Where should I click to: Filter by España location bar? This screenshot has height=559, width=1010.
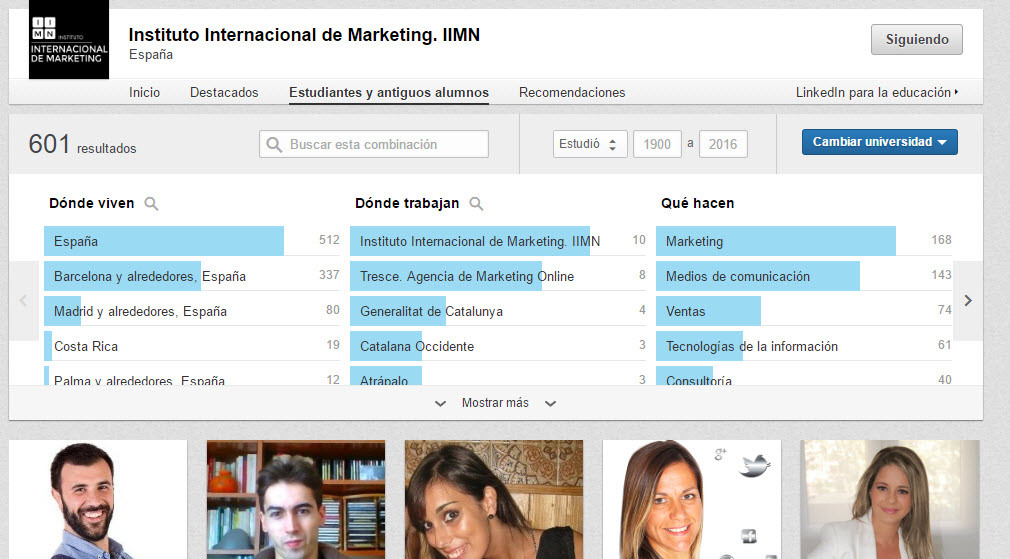pyautogui.click(x=192, y=241)
